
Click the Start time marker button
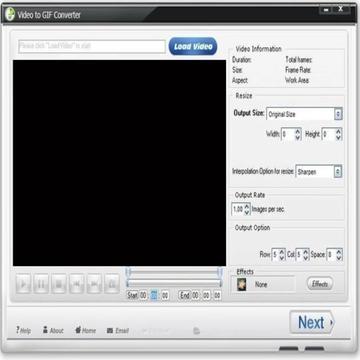pyautogui.click(x=132, y=296)
